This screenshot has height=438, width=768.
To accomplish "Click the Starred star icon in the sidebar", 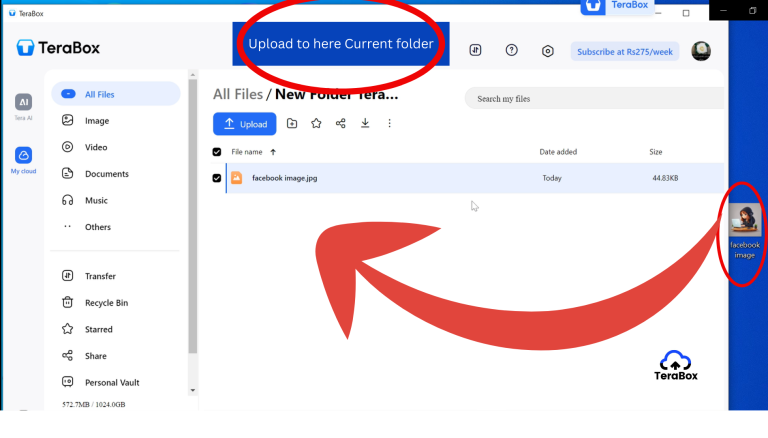I will click(68, 329).
